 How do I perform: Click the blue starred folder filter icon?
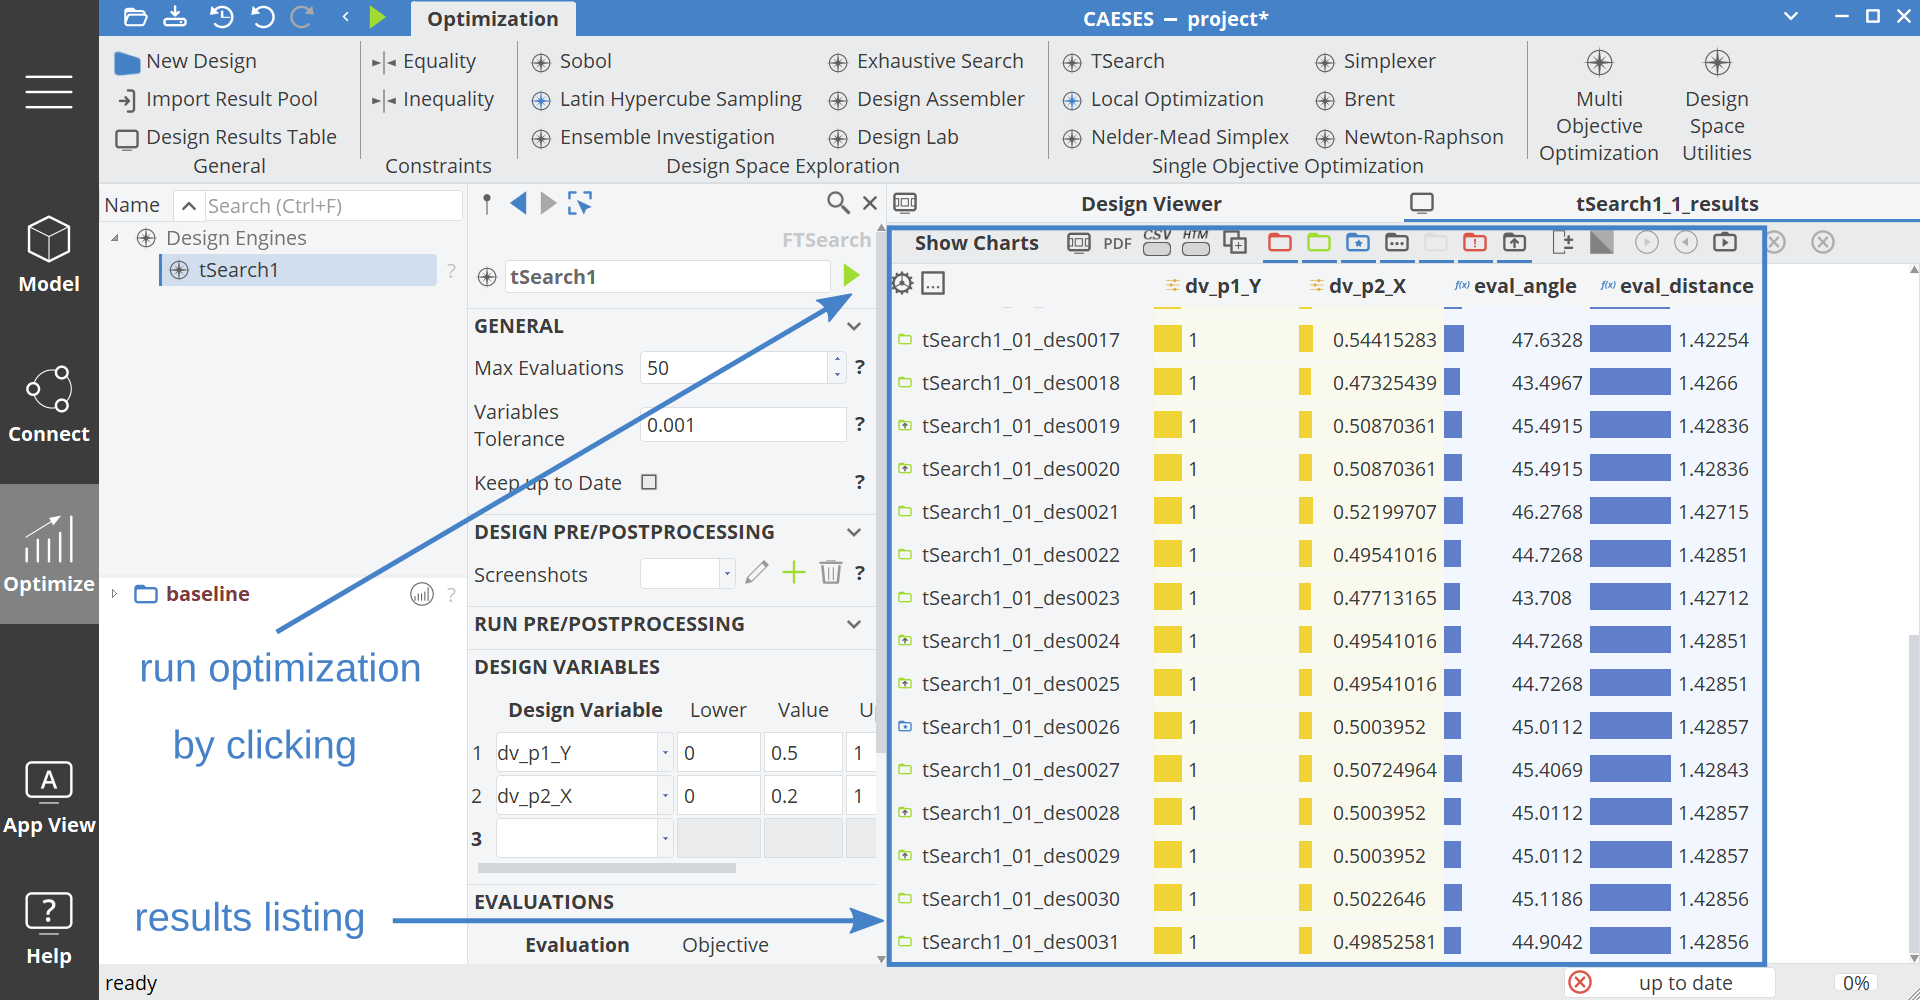tap(1357, 242)
